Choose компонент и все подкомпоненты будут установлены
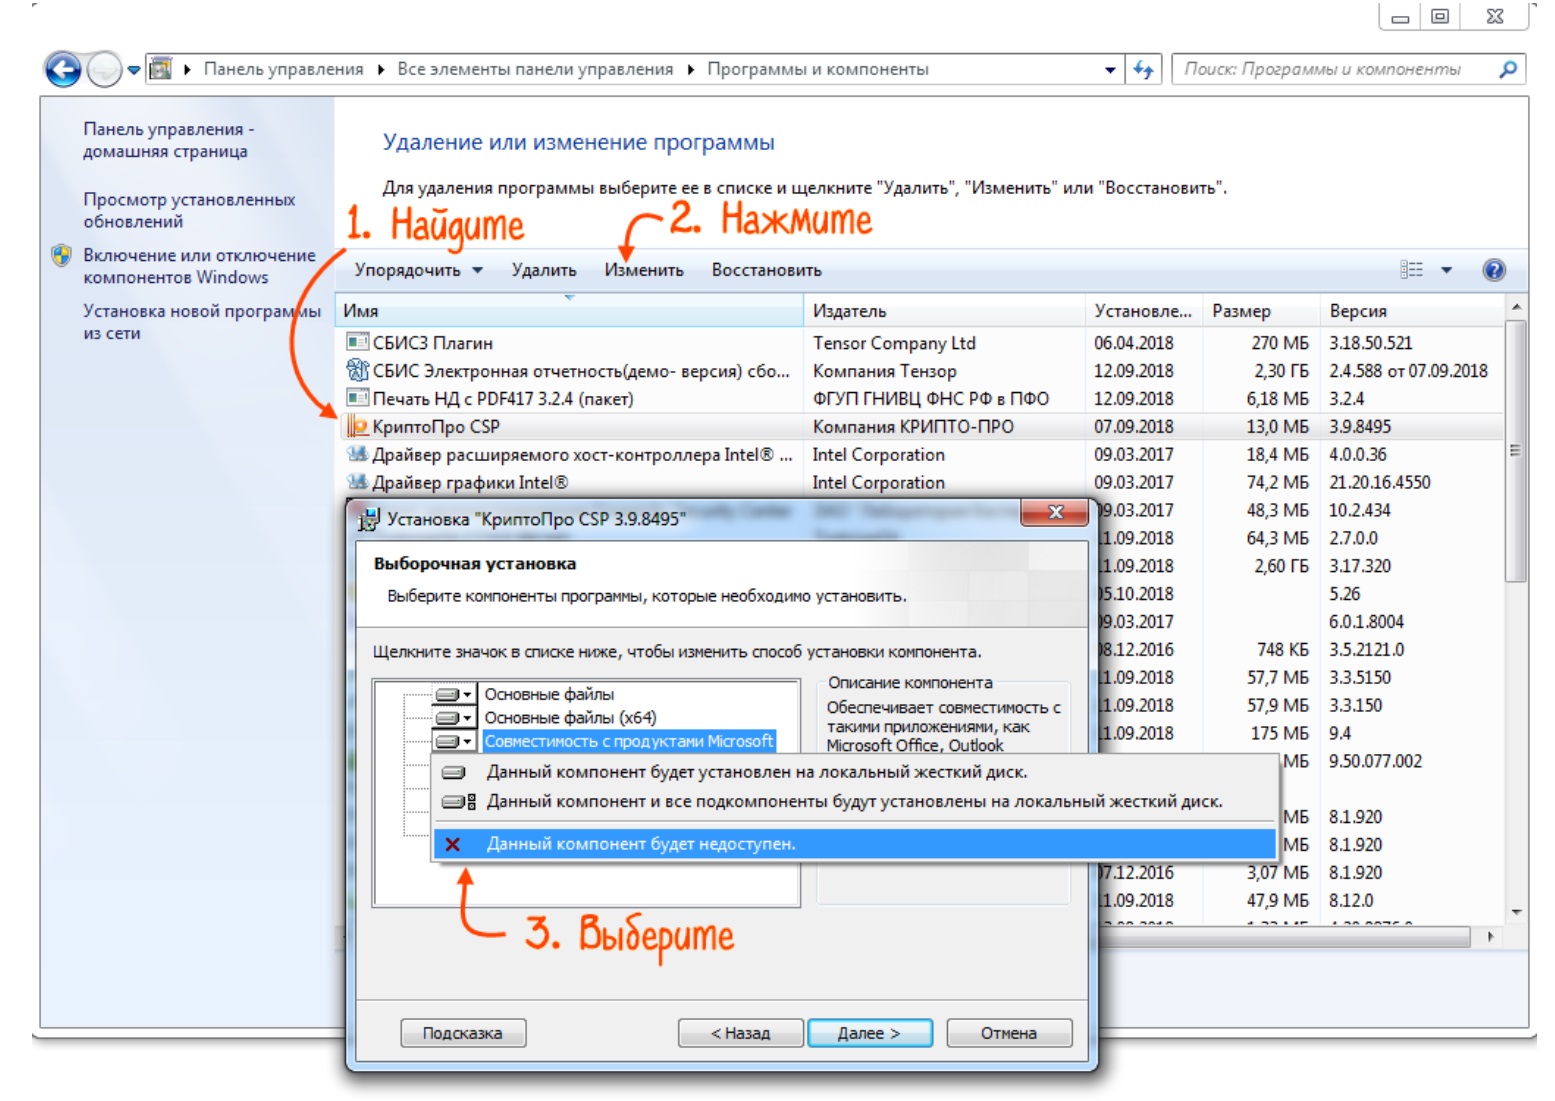 click(x=856, y=802)
